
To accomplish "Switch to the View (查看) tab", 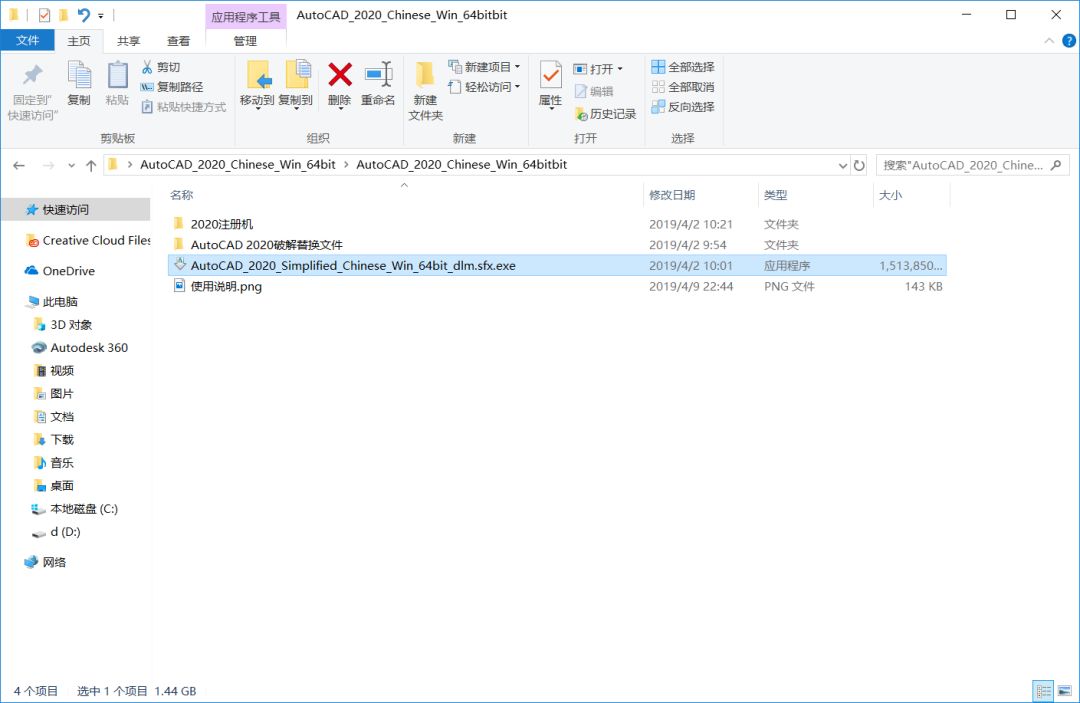I will click(178, 41).
